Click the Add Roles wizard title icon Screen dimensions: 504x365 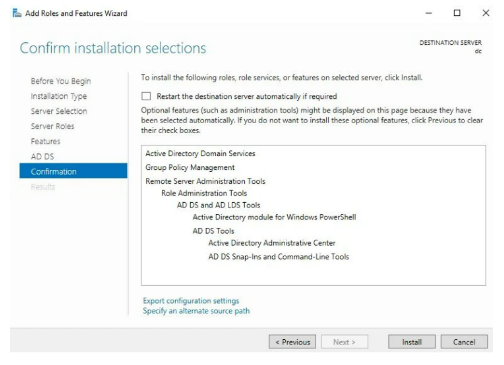pos(17,13)
